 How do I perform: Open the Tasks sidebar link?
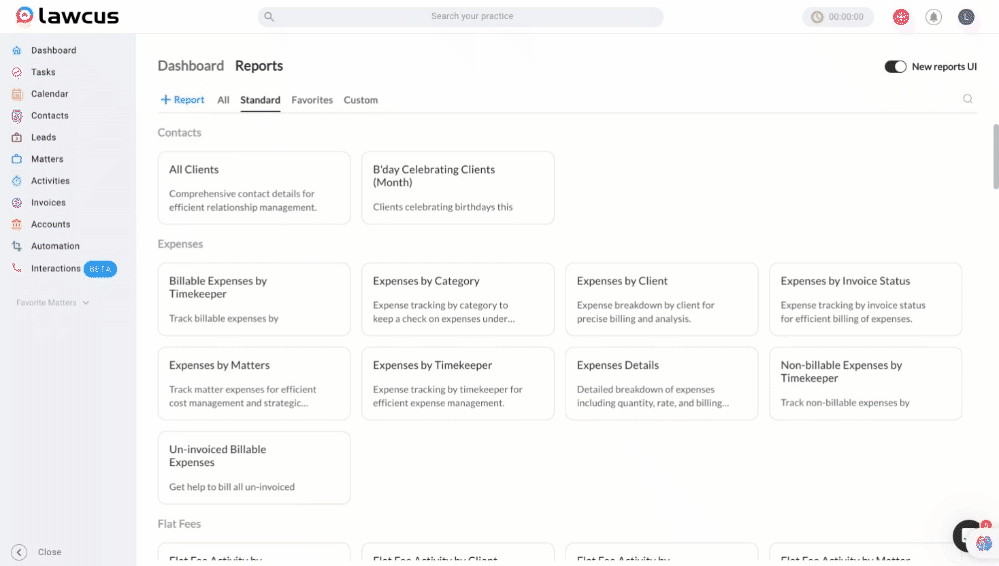43,72
